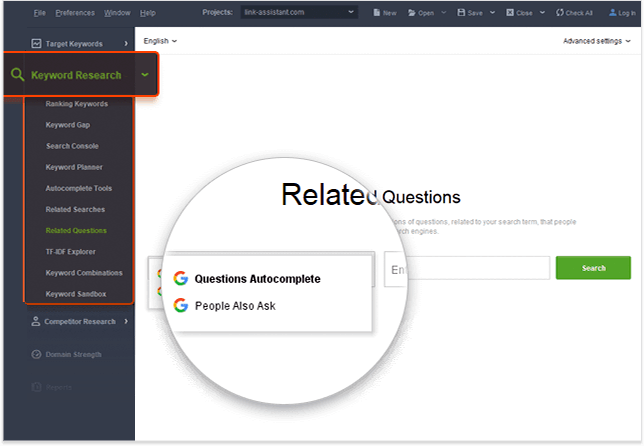Click the Check All refresh icon
Viewport: 644px width, 446px height.
pyautogui.click(x=560, y=13)
